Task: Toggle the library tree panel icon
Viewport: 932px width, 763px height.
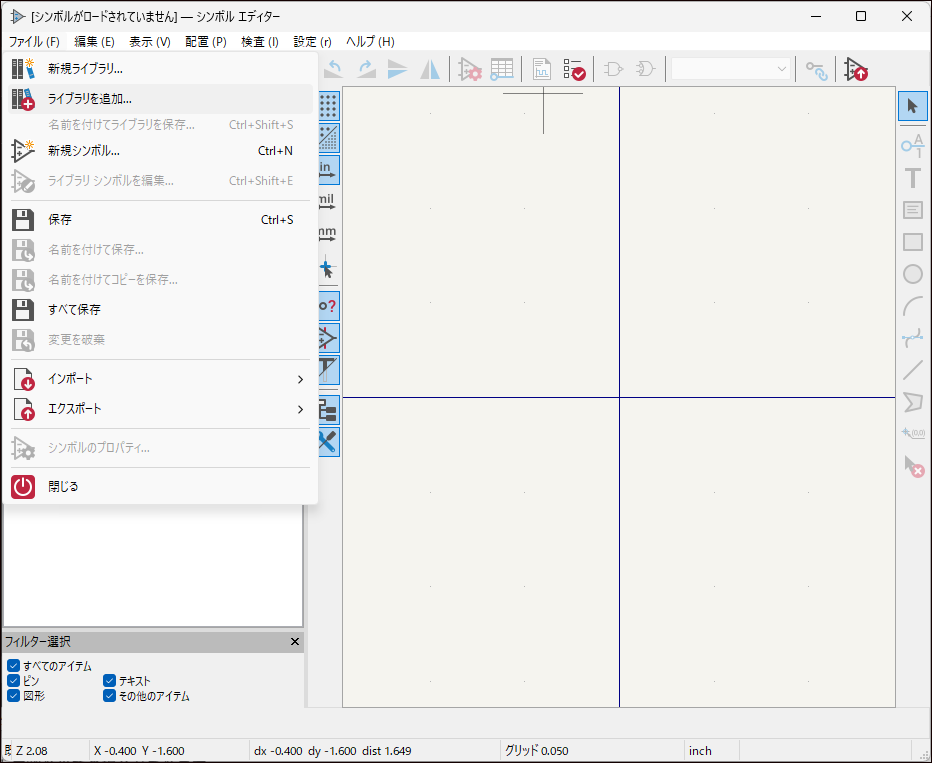Action: (x=328, y=409)
